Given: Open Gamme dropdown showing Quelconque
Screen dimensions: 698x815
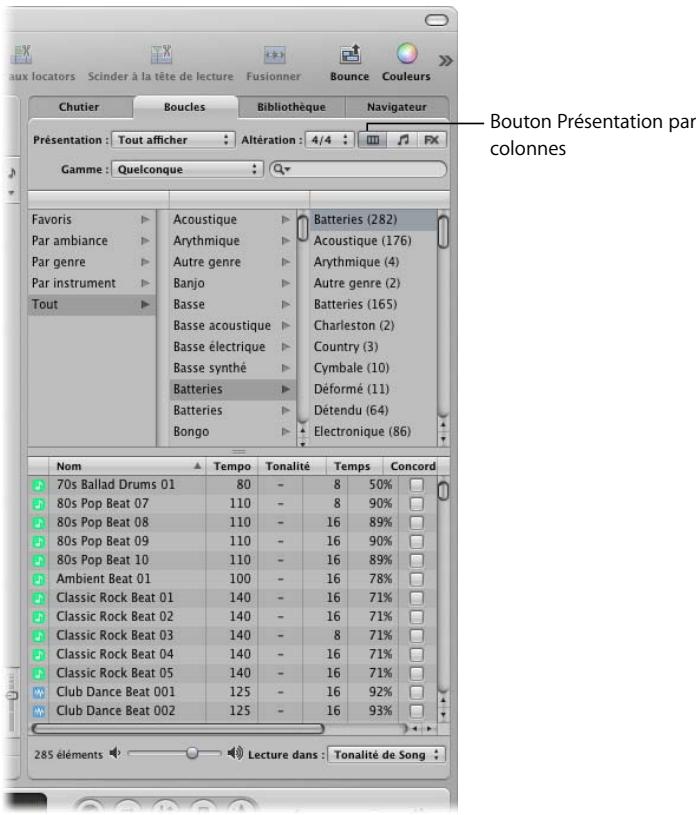Looking at the screenshot, I should tap(188, 169).
